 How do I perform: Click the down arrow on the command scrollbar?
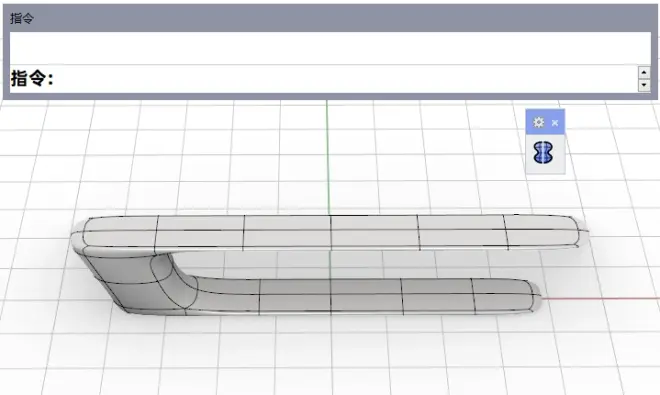click(644, 85)
